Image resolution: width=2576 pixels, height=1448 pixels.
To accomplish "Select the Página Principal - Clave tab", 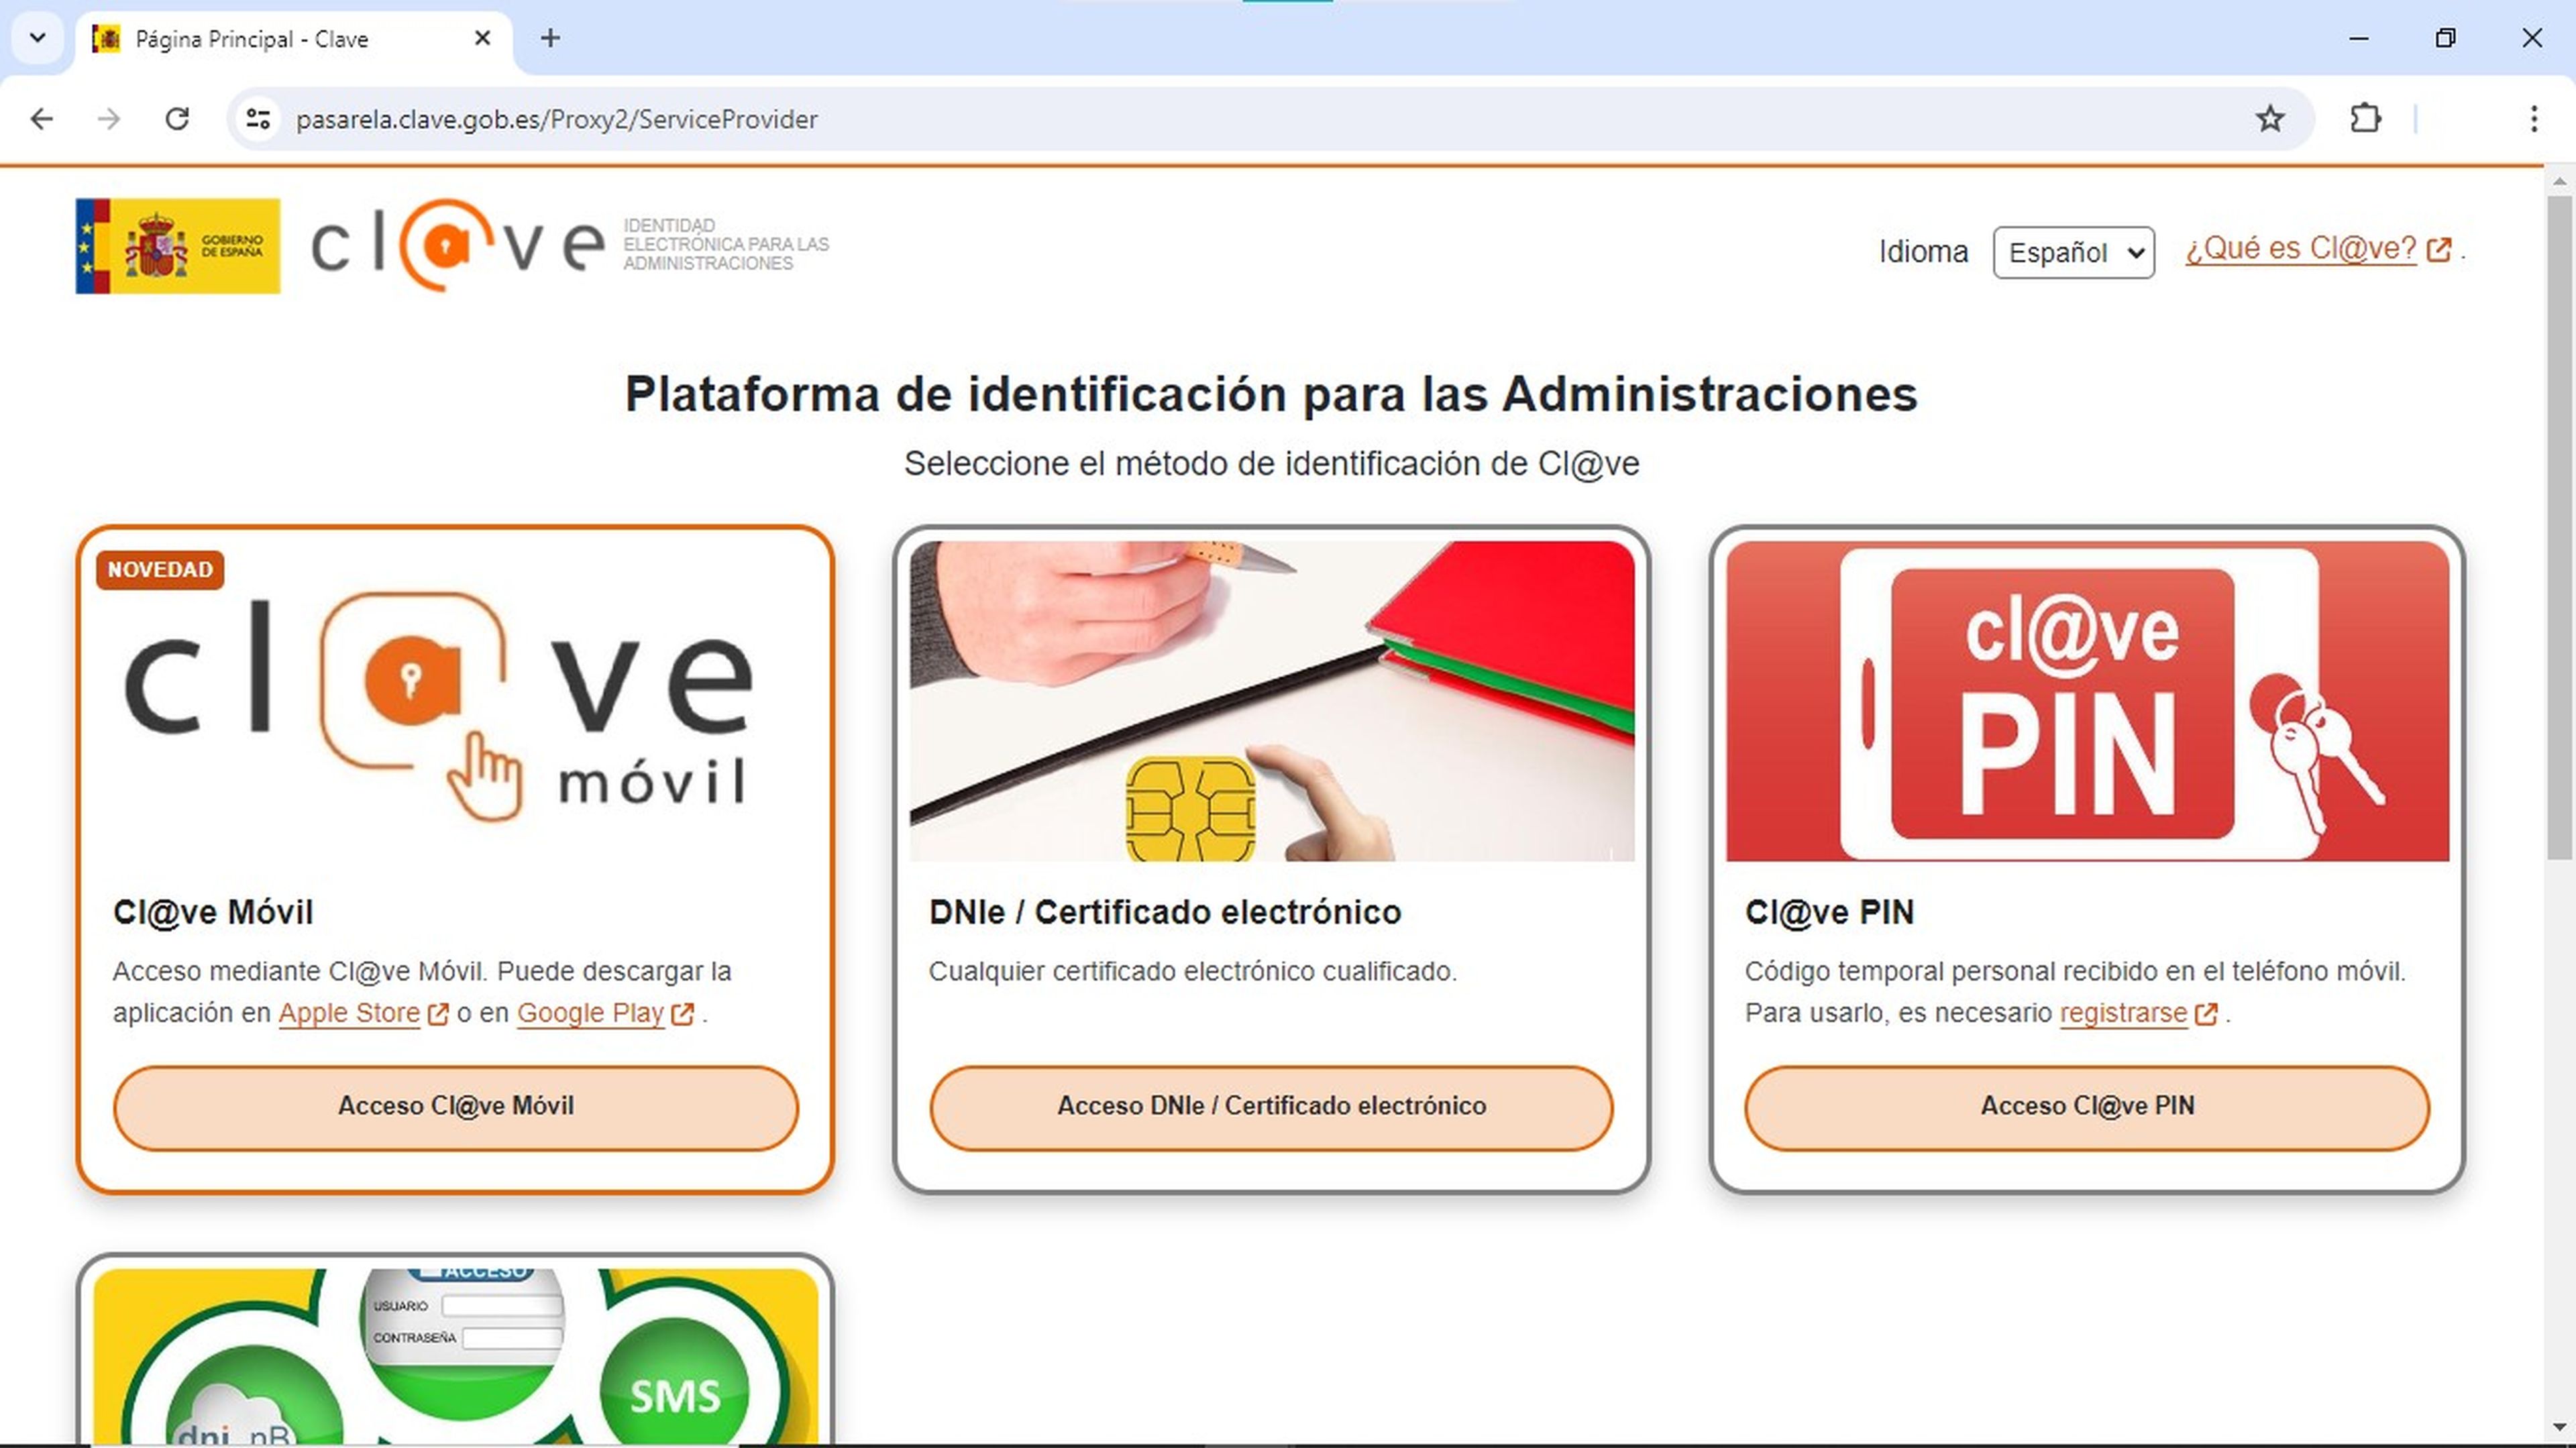I will pyautogui.click(x=294, y=40).
